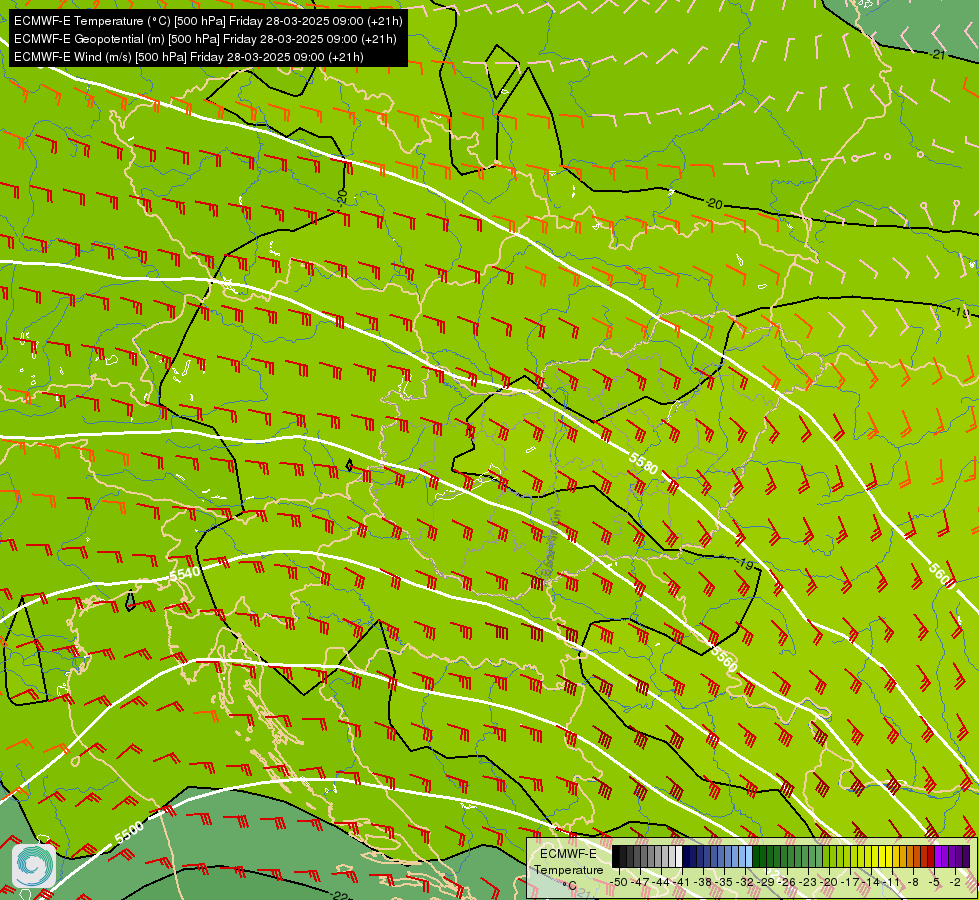Click the blue swirl logo icon
Viewport: 979px width, 900px height.
[34, 865]
